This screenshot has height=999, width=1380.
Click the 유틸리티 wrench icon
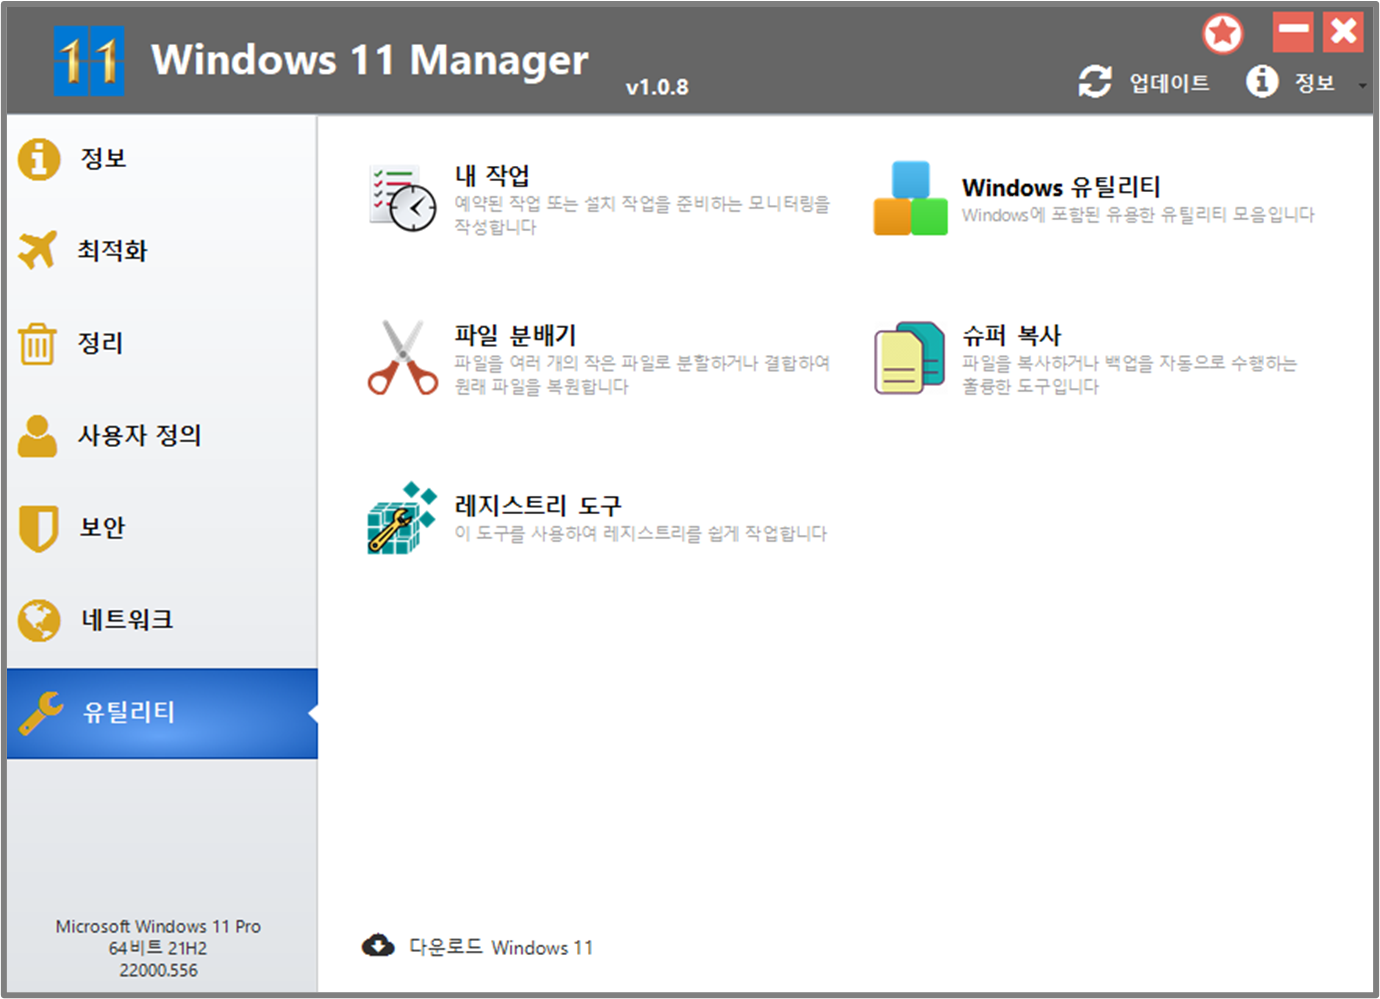point(40,713)
